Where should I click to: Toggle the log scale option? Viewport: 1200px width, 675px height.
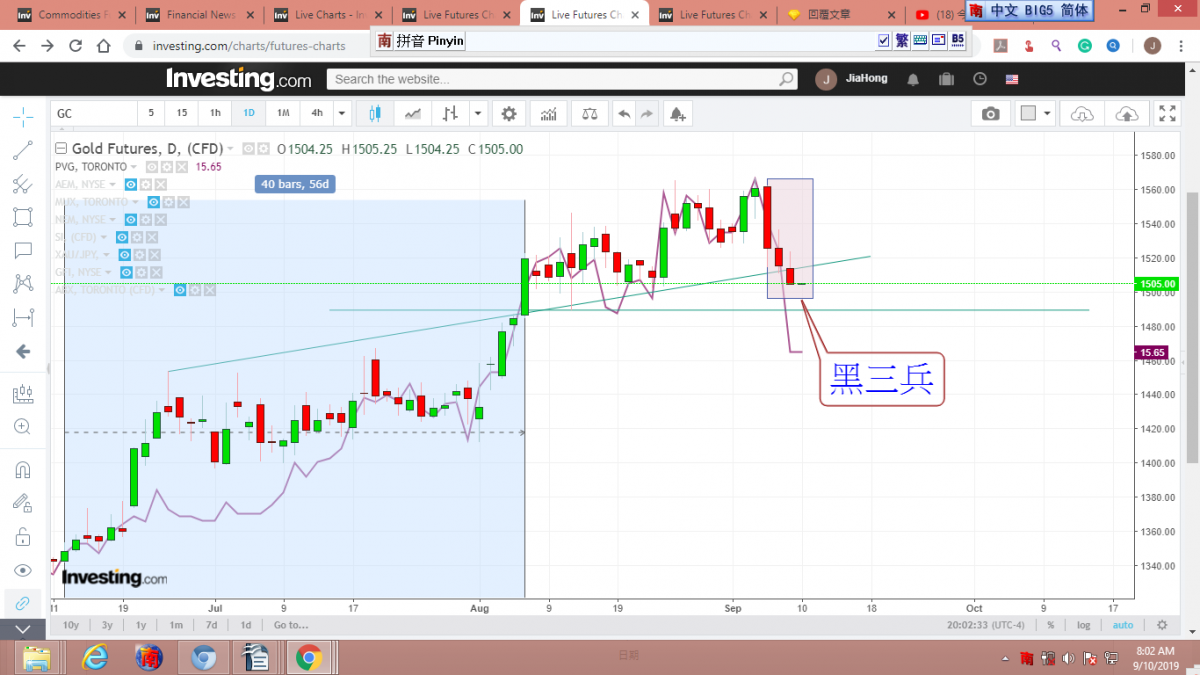click(x=1084, y=625)
